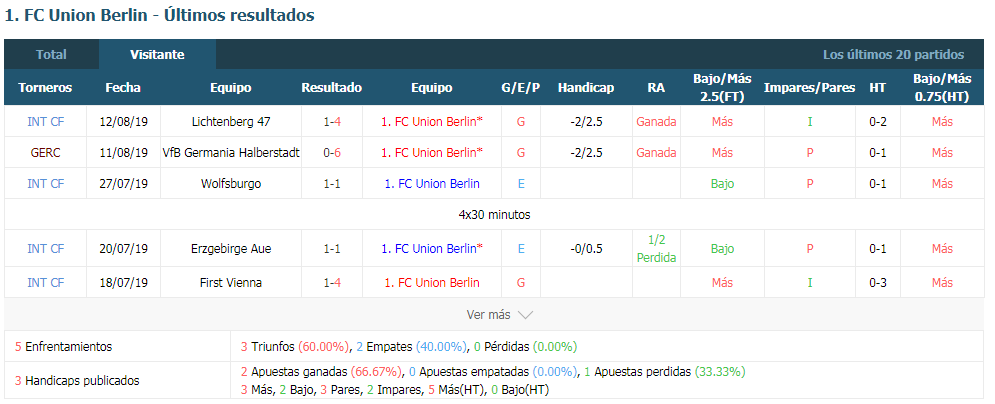Open the 1-4 result against Lichtenberg 47

pos(332,122)
